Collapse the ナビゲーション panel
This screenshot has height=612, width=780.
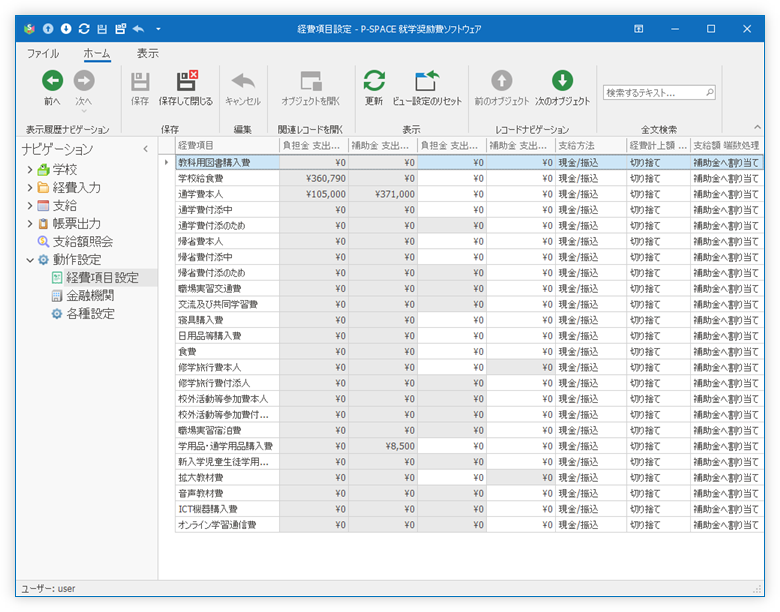(146, 149)
